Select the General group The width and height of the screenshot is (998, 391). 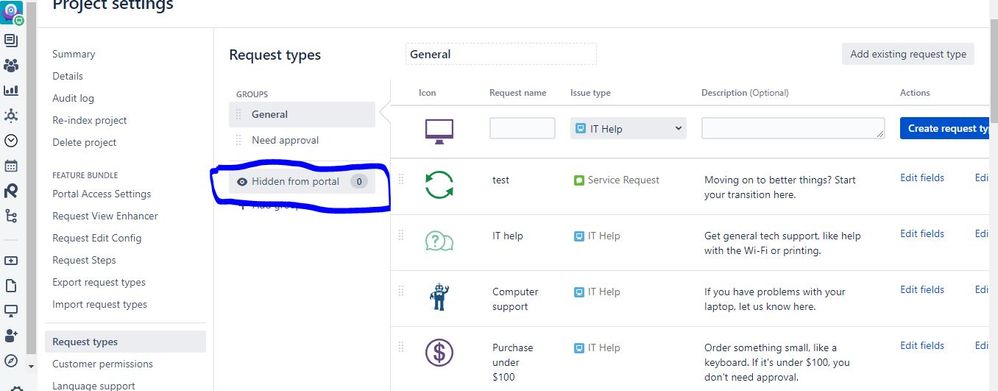302,115
